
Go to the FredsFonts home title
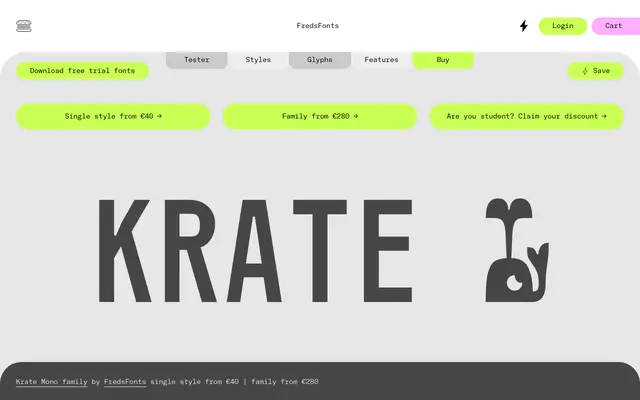[318, 26]
